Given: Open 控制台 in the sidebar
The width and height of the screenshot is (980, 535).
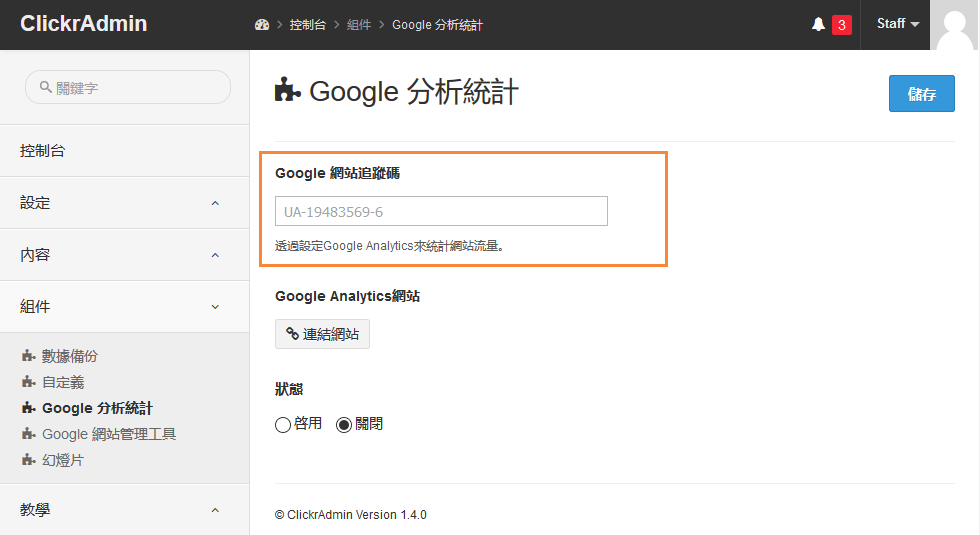Looking at the screenshot, I should coord(125,151).
